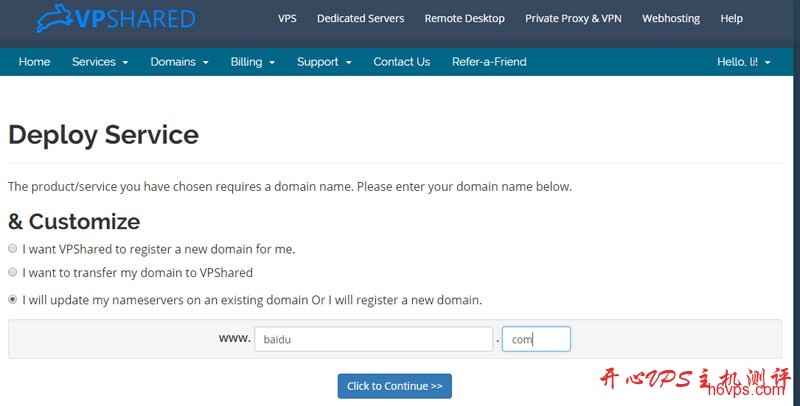Open the Refer-a-Friend menu item
Image resolution: width=800 pixels, height=406 pixels.
point(489,62)
